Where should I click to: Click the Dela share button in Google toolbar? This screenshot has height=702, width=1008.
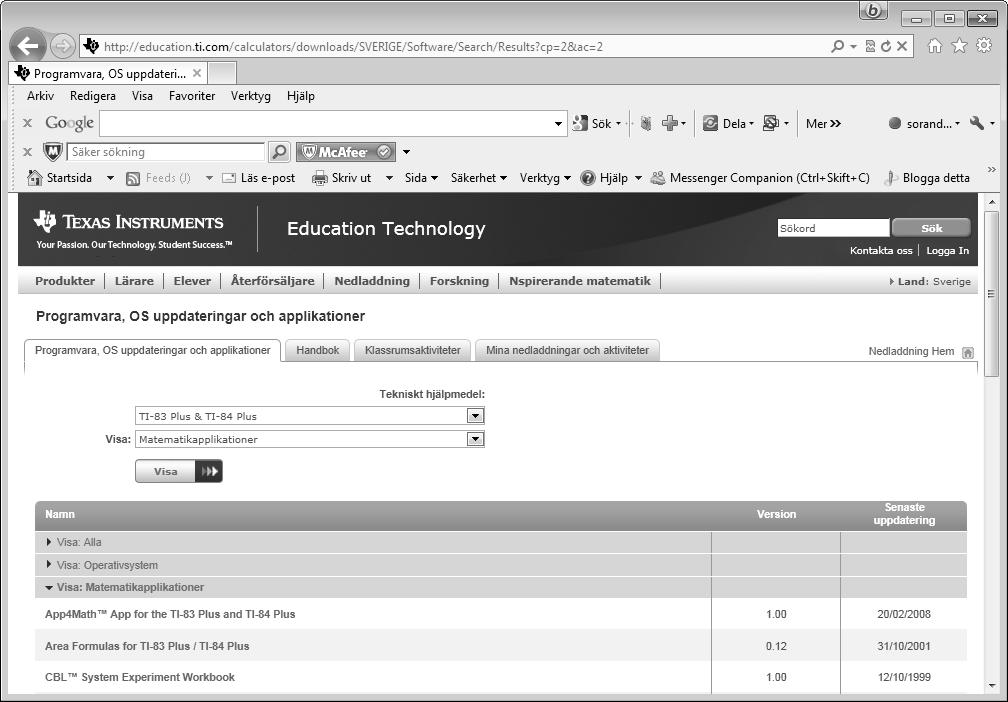coord(728,123)
